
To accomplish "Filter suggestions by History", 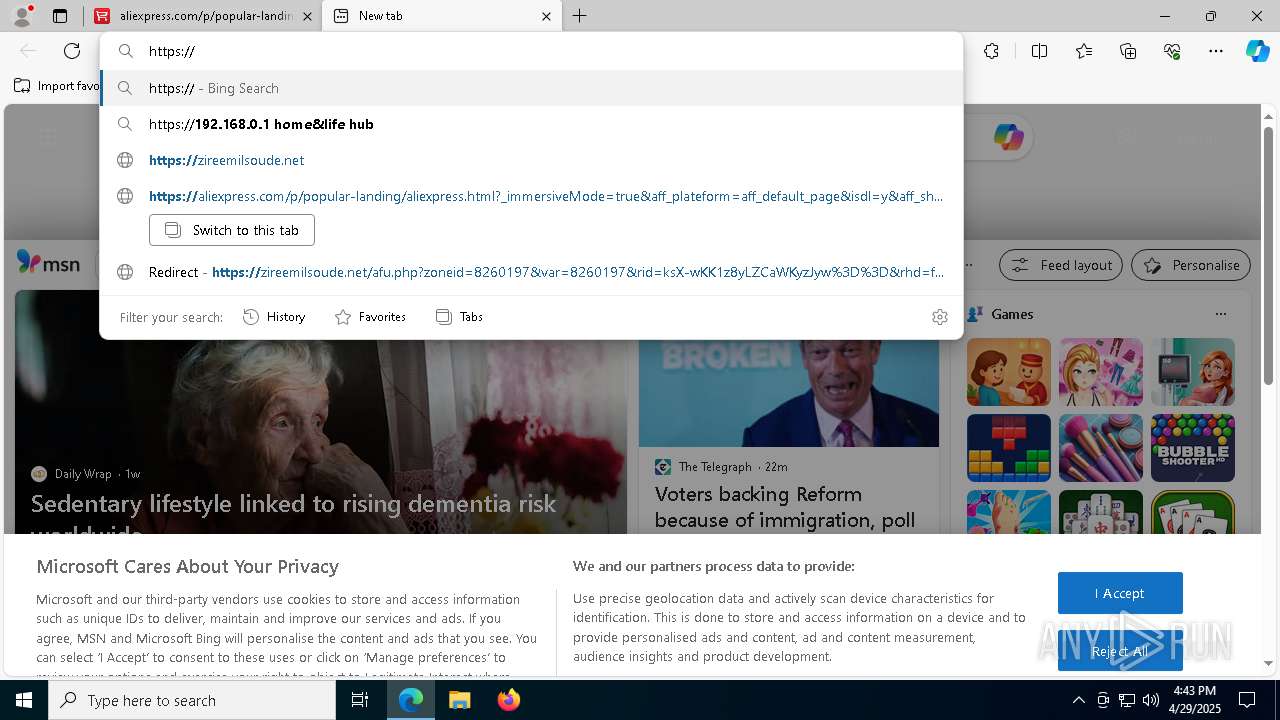I will click(x=274, y=317).
